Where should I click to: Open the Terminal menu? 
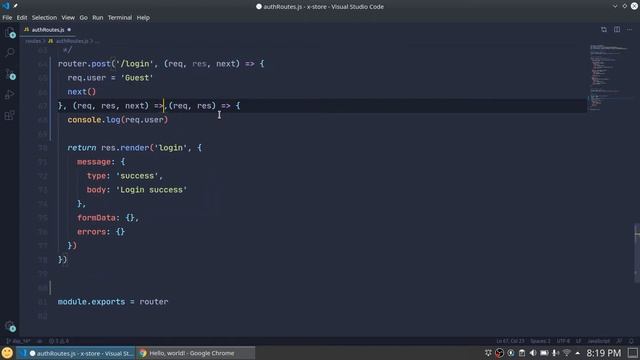pos(120,18)
